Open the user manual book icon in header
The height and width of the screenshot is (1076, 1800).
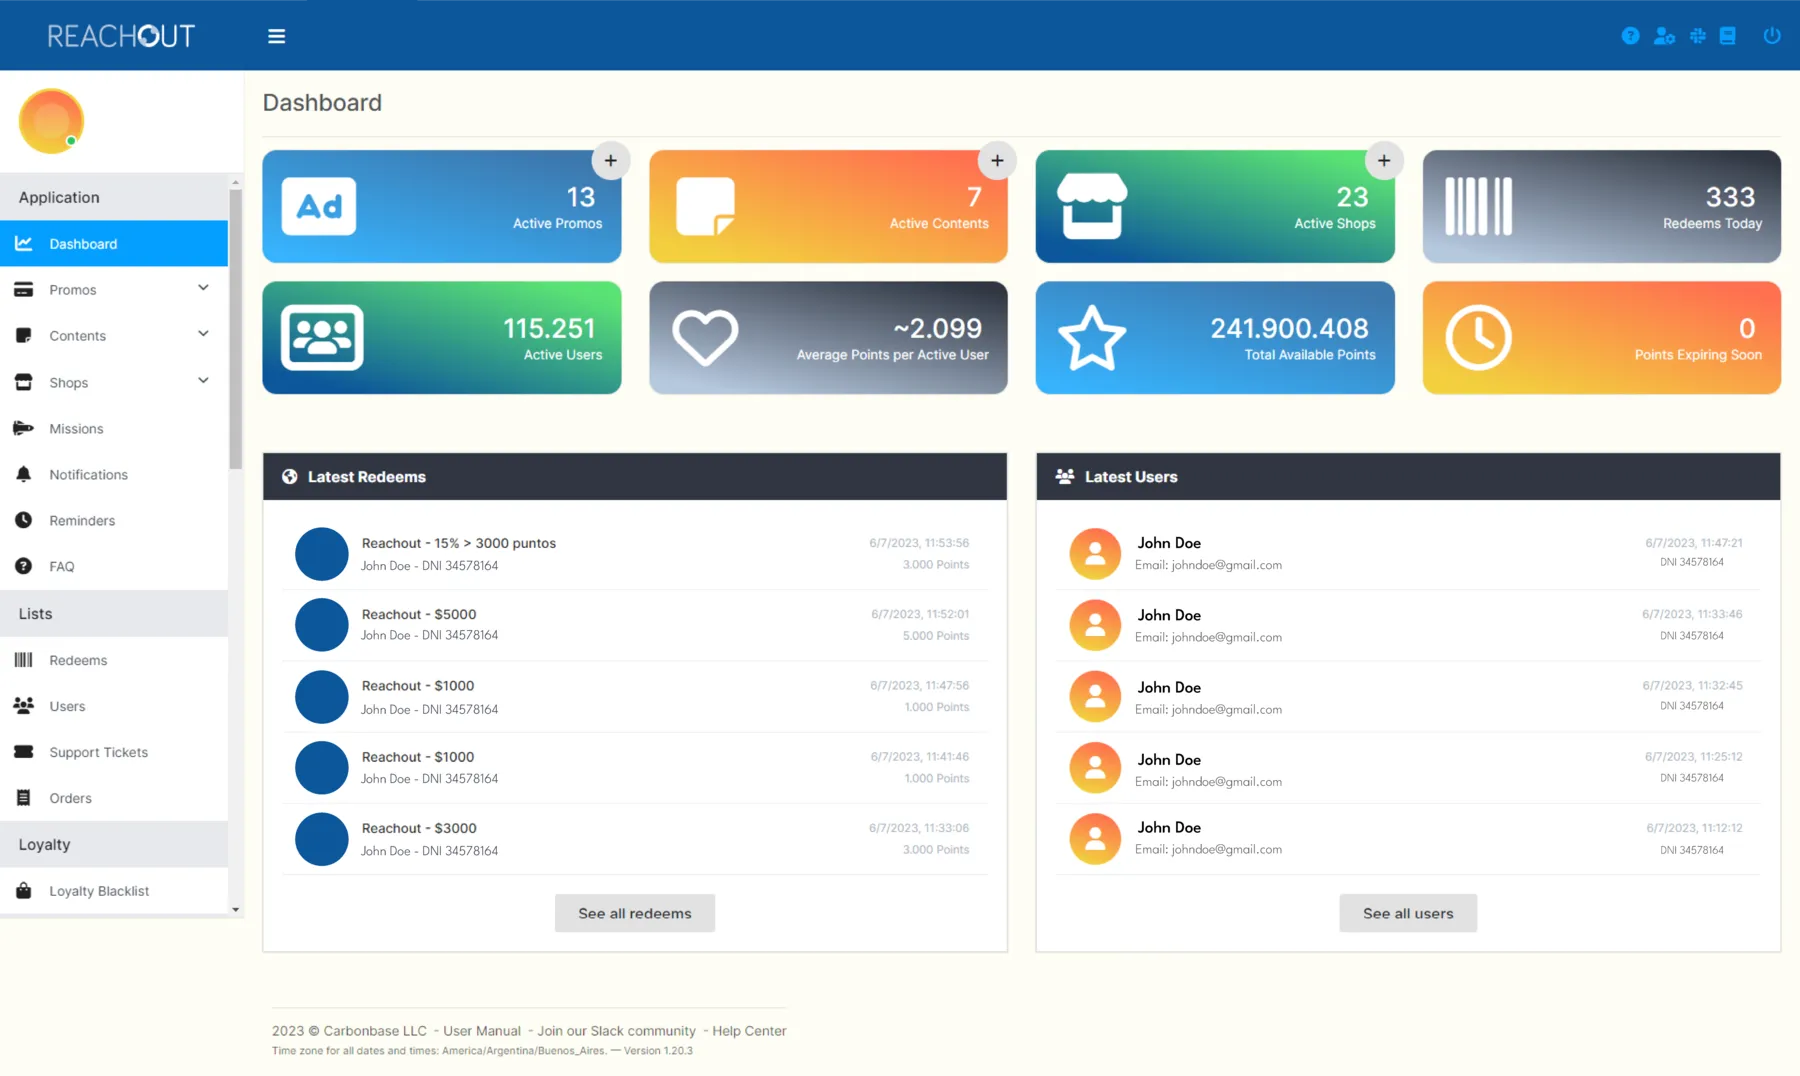point(1728,36)
